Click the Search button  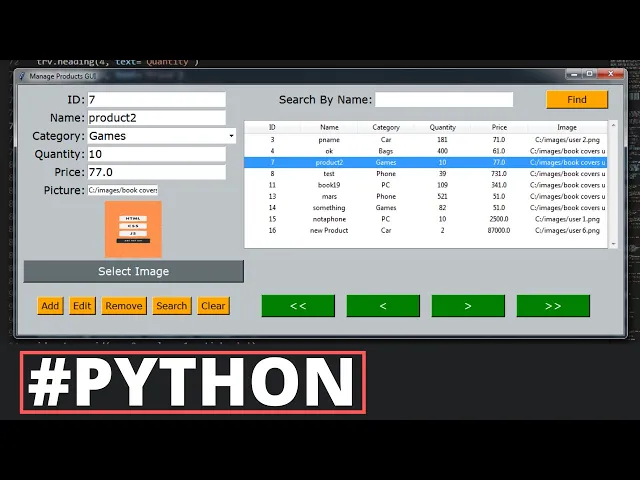coord(172,306)
